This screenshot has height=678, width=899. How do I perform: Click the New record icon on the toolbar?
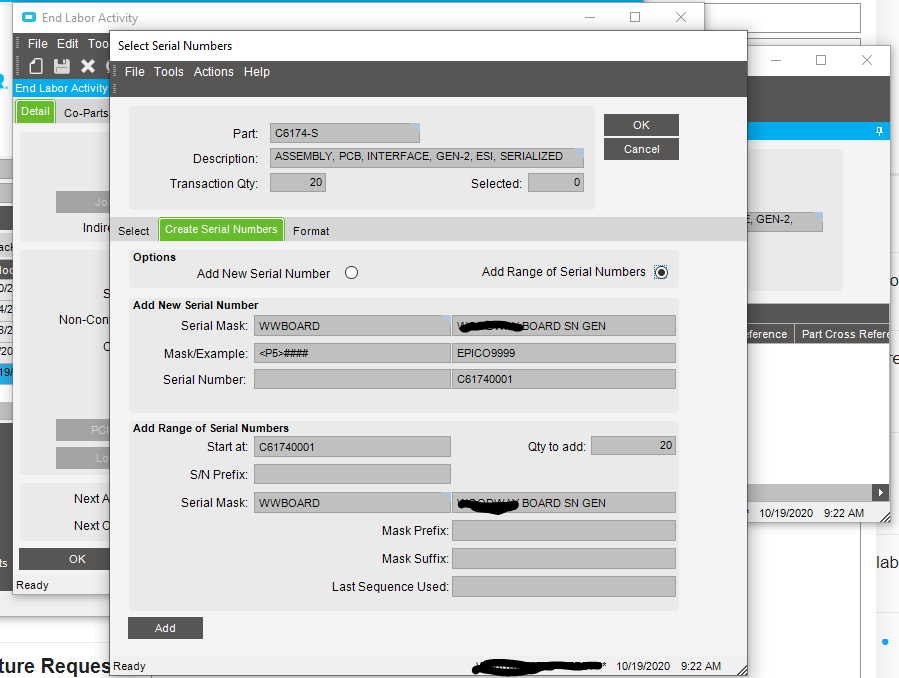(34, 65)
